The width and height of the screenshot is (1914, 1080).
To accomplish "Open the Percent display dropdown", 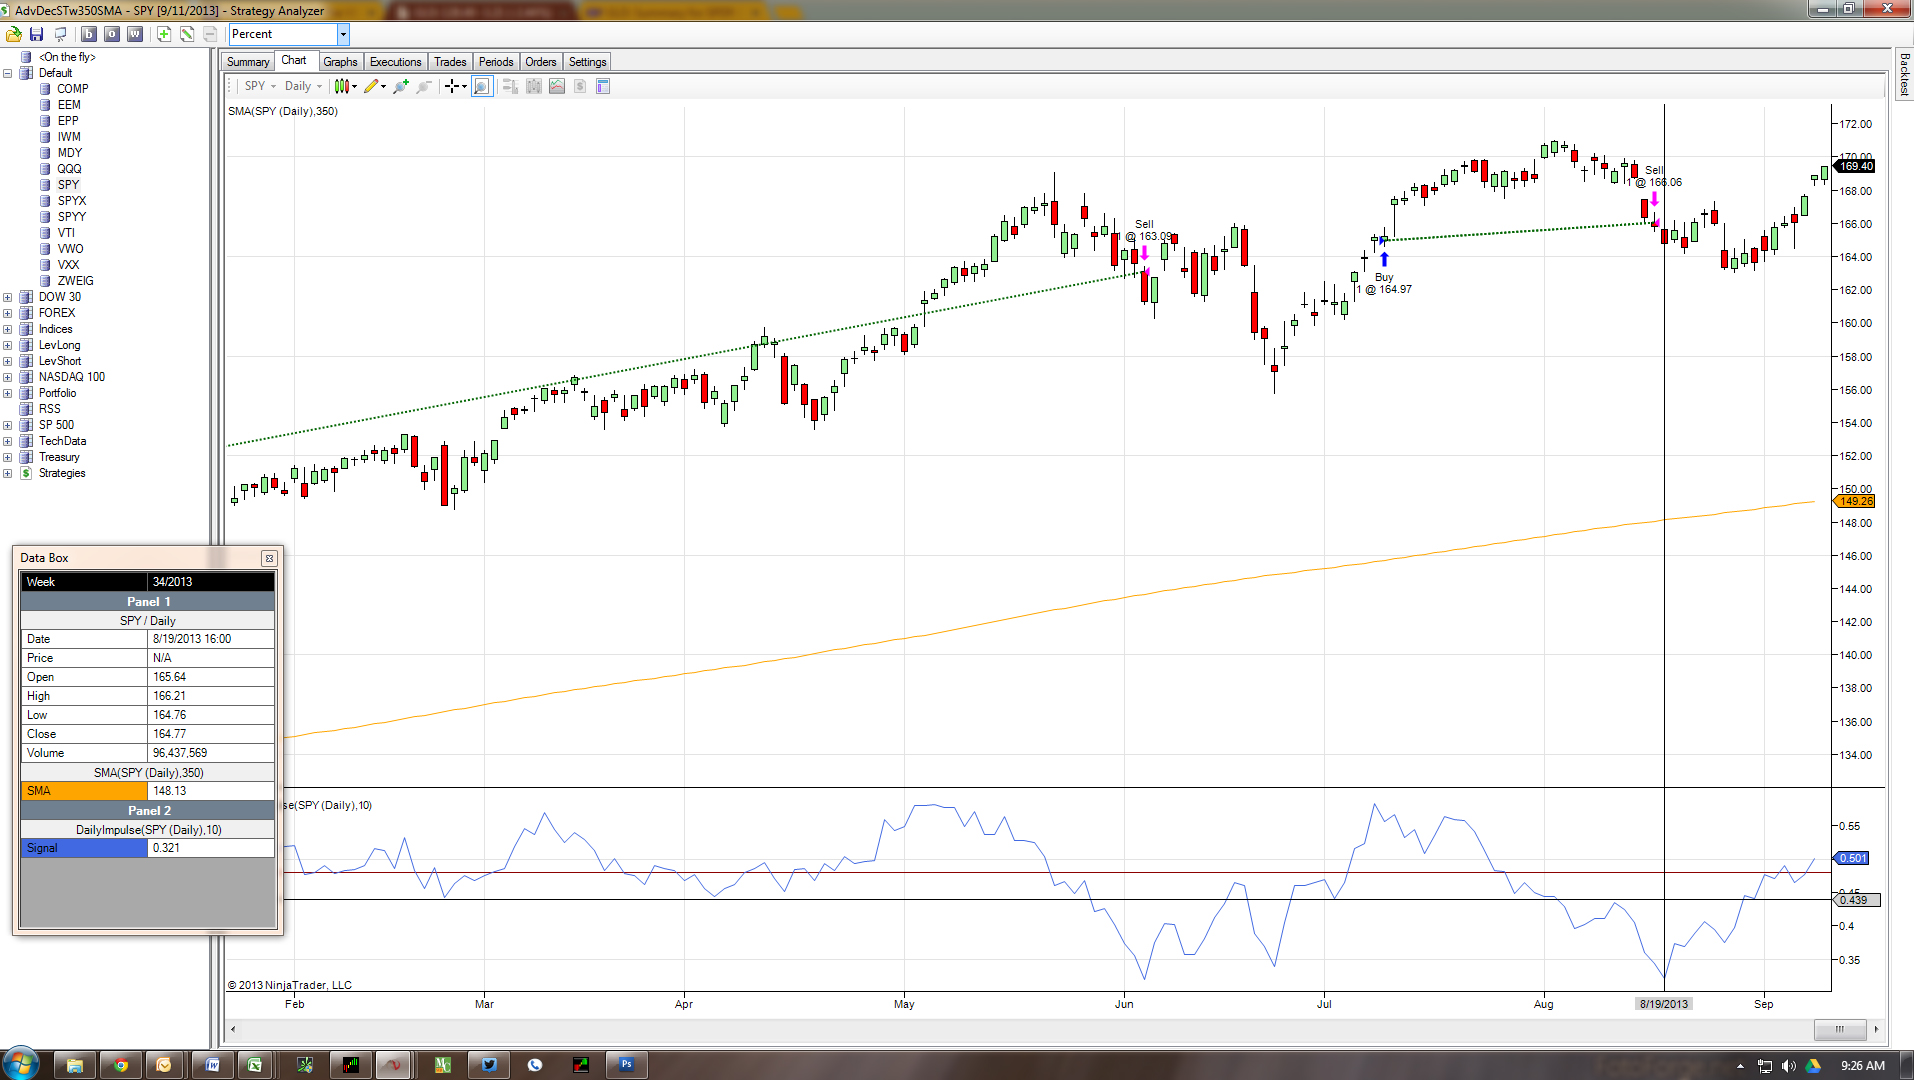I will pos(343,34).
